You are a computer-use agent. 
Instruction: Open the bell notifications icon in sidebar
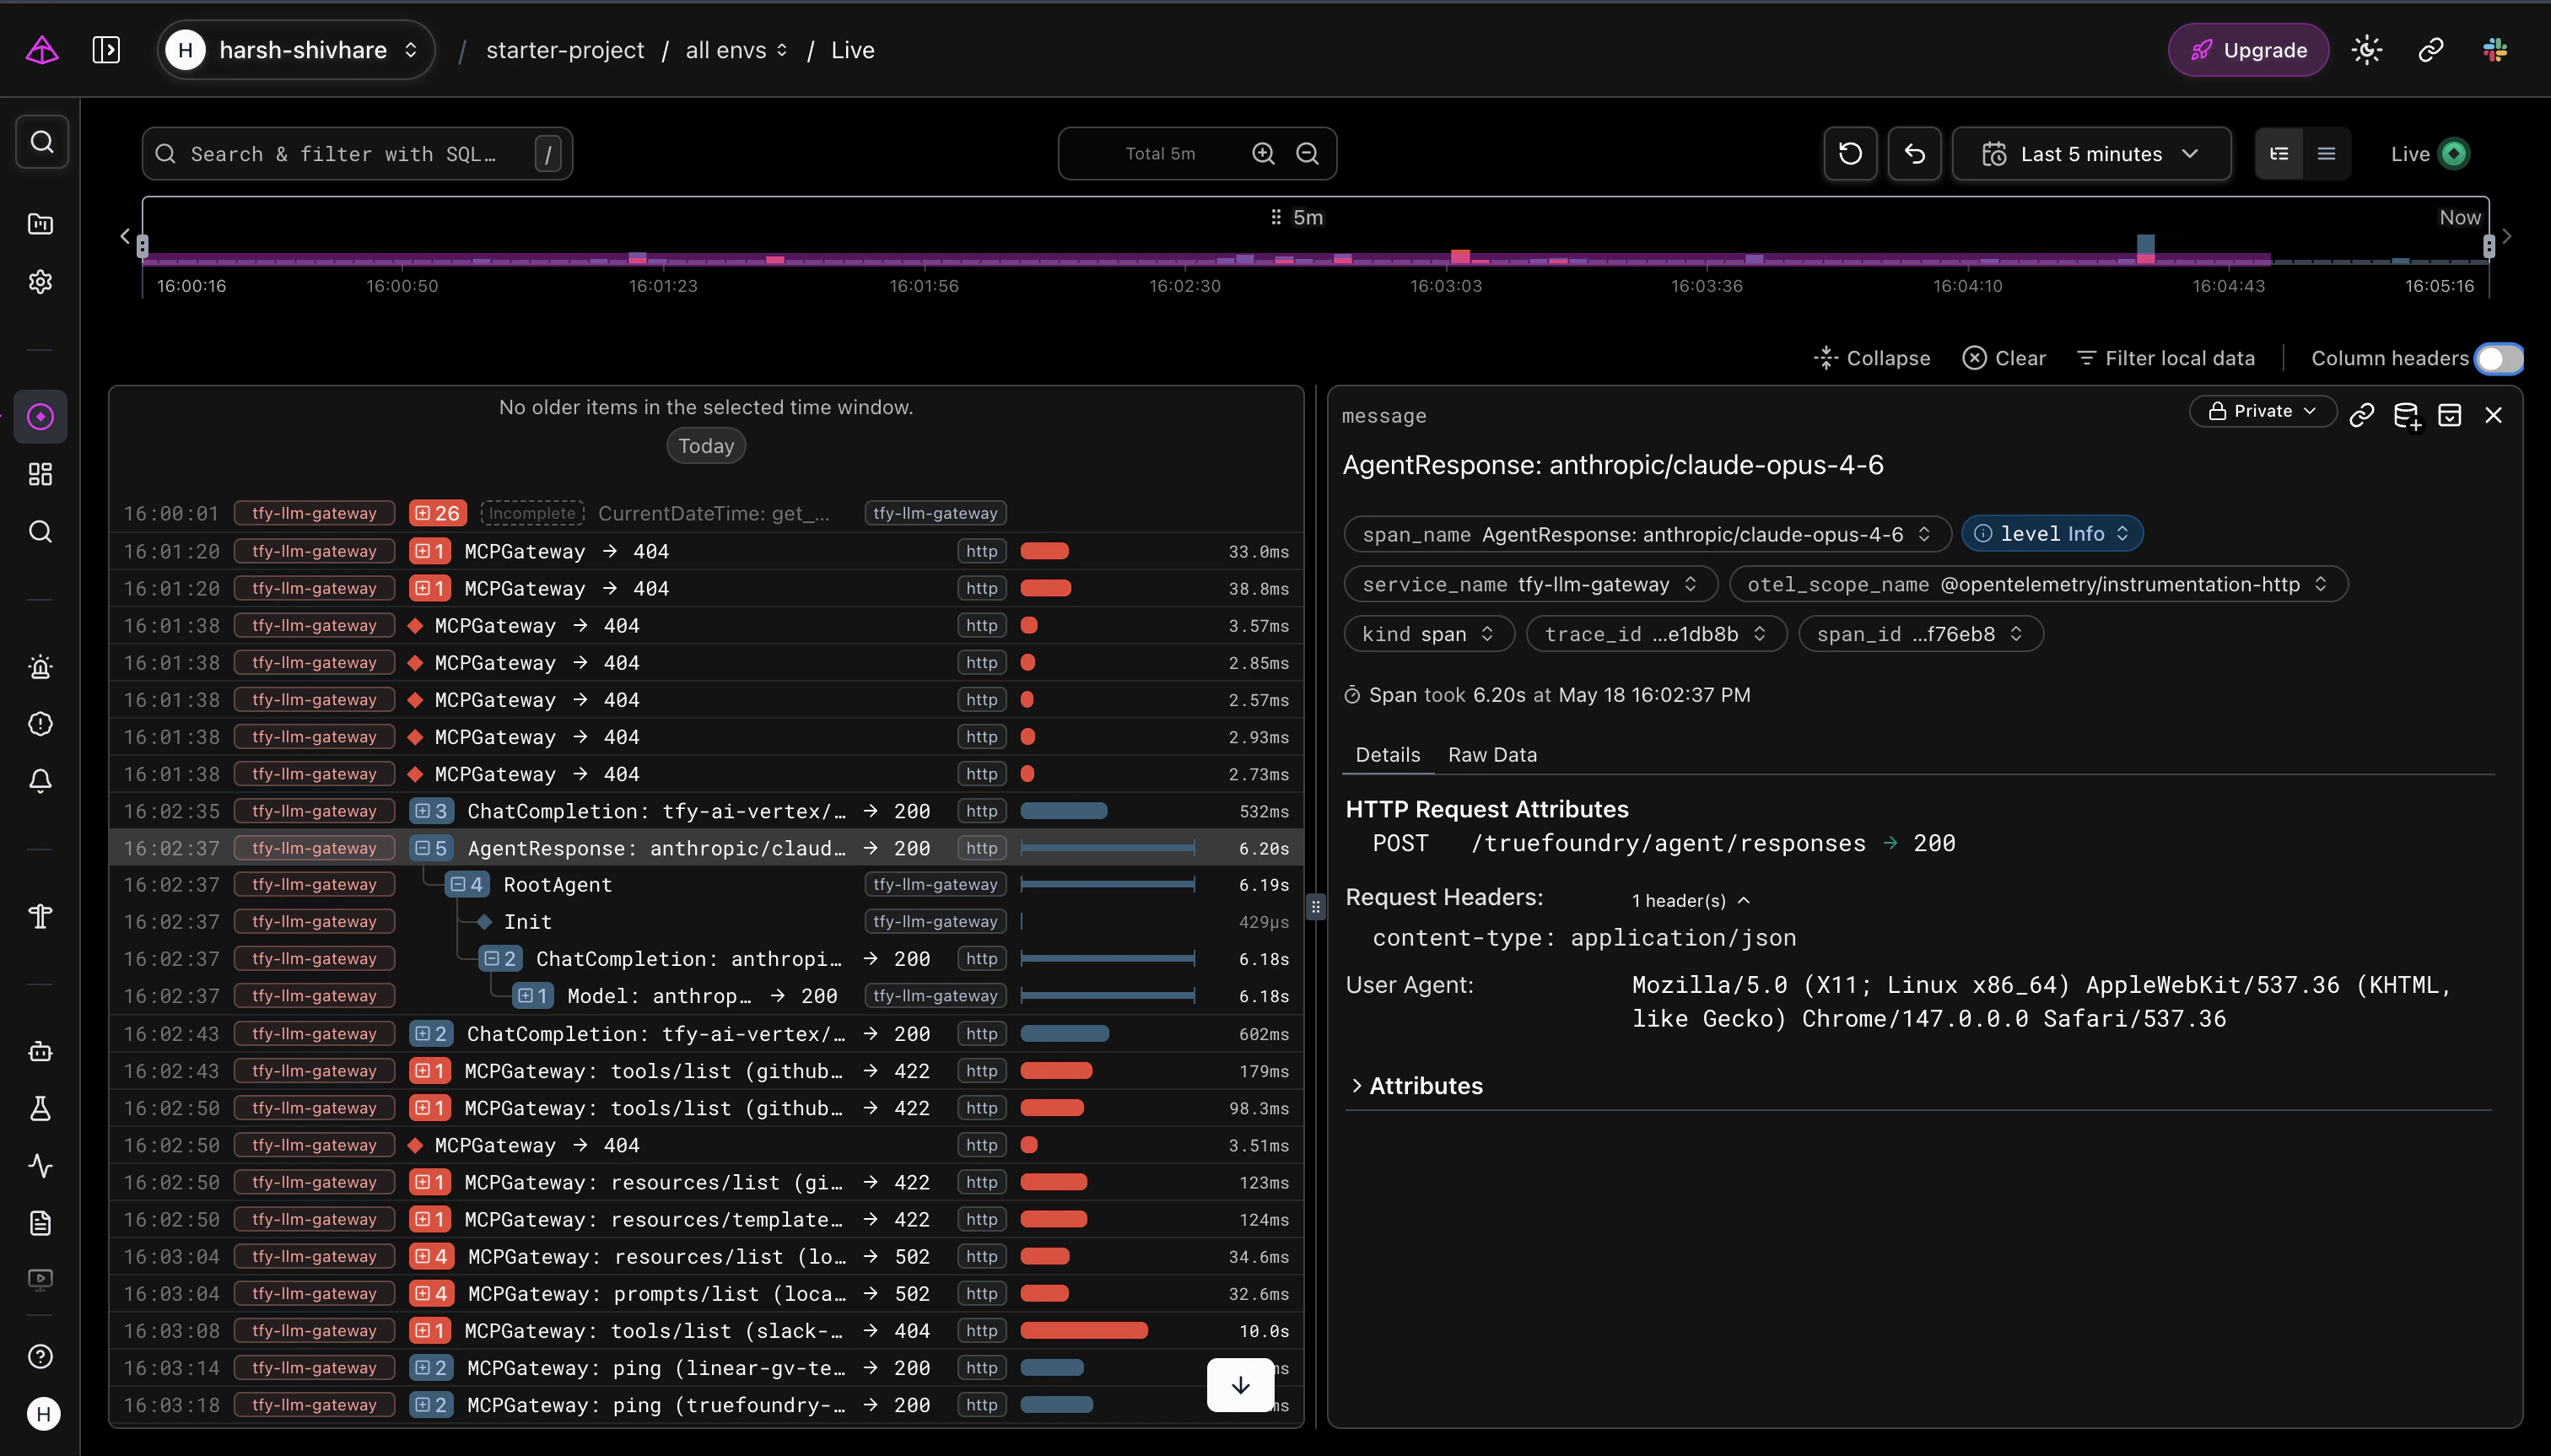[x=41, y=780]
